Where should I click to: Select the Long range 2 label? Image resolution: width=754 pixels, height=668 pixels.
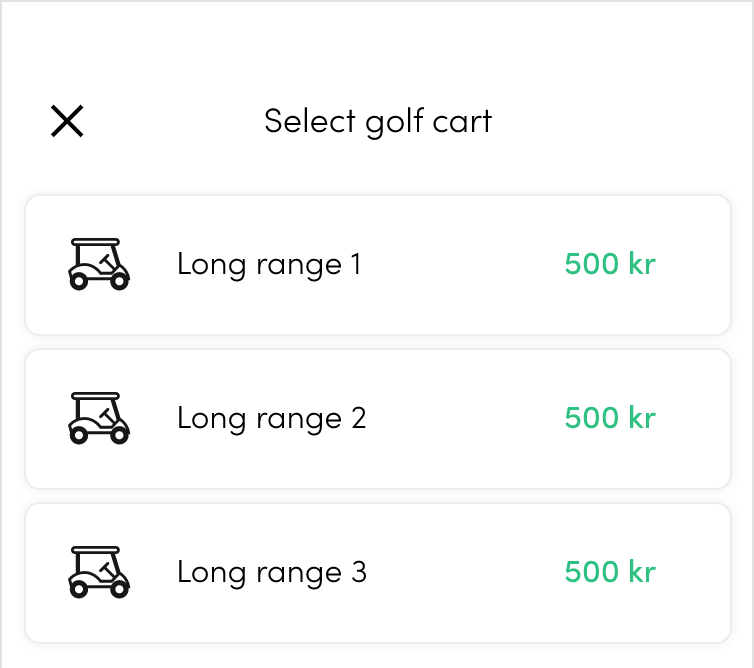click(272, 418)
